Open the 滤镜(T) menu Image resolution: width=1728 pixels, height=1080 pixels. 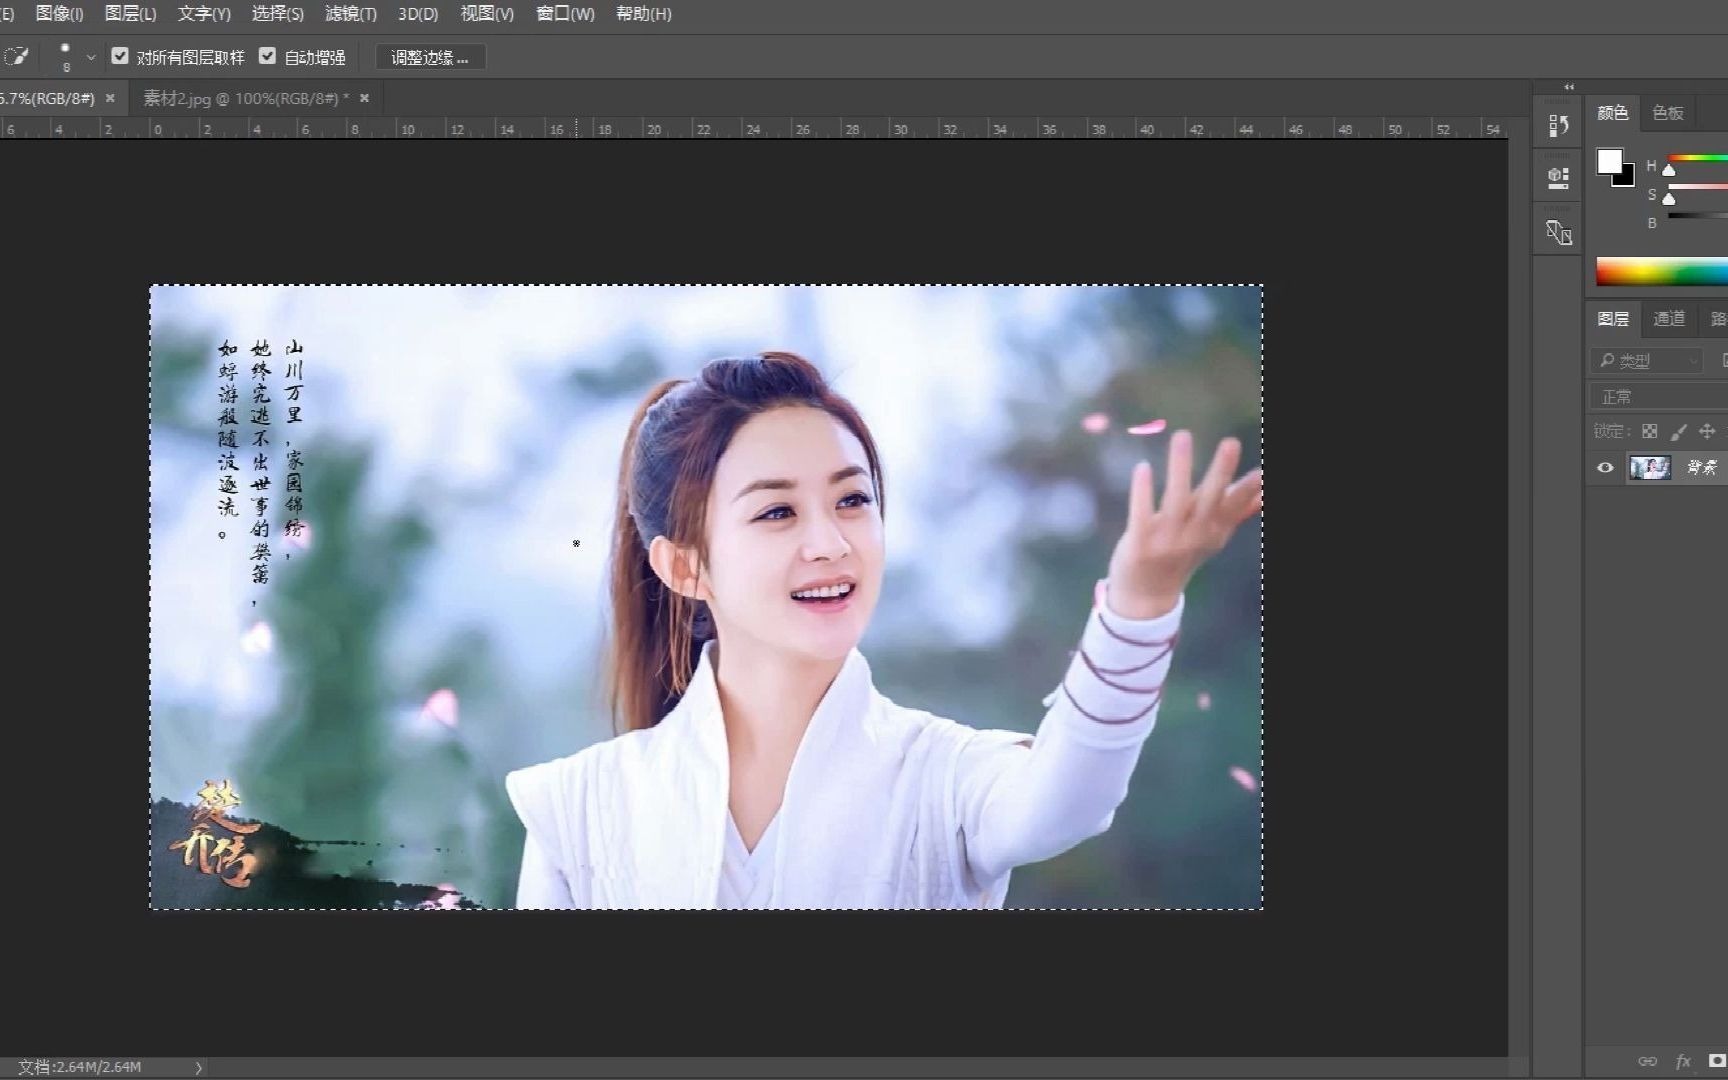(351, 14)
